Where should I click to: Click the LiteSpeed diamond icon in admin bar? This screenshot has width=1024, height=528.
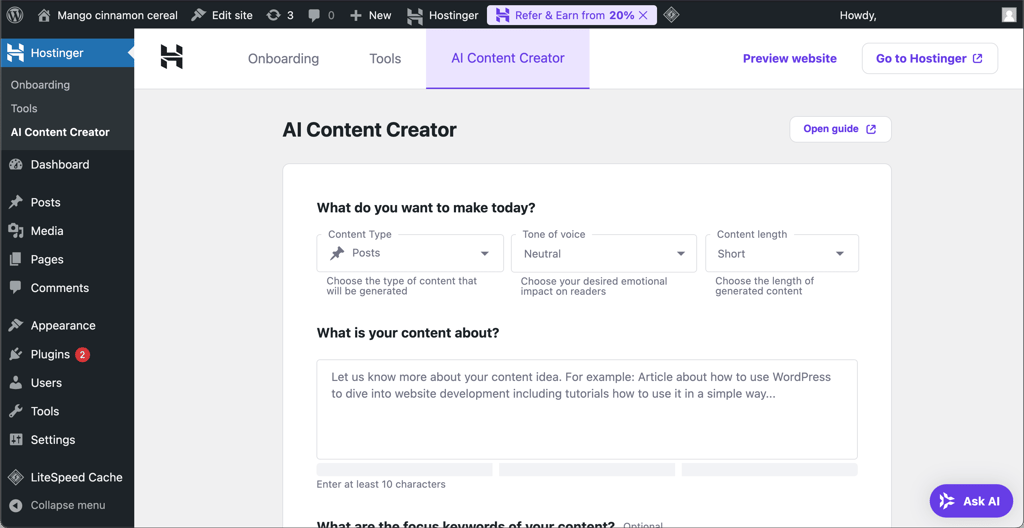tap(671, 15)
